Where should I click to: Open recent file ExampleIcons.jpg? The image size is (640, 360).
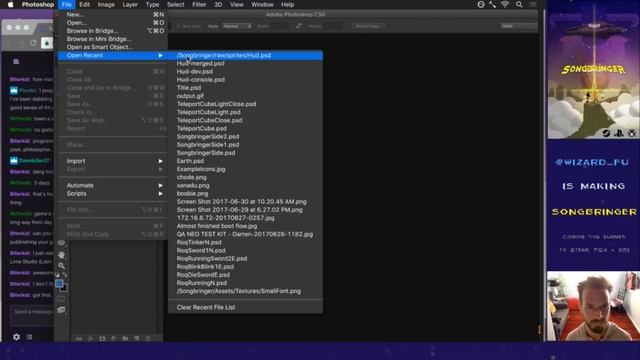[x=245, y=169]
